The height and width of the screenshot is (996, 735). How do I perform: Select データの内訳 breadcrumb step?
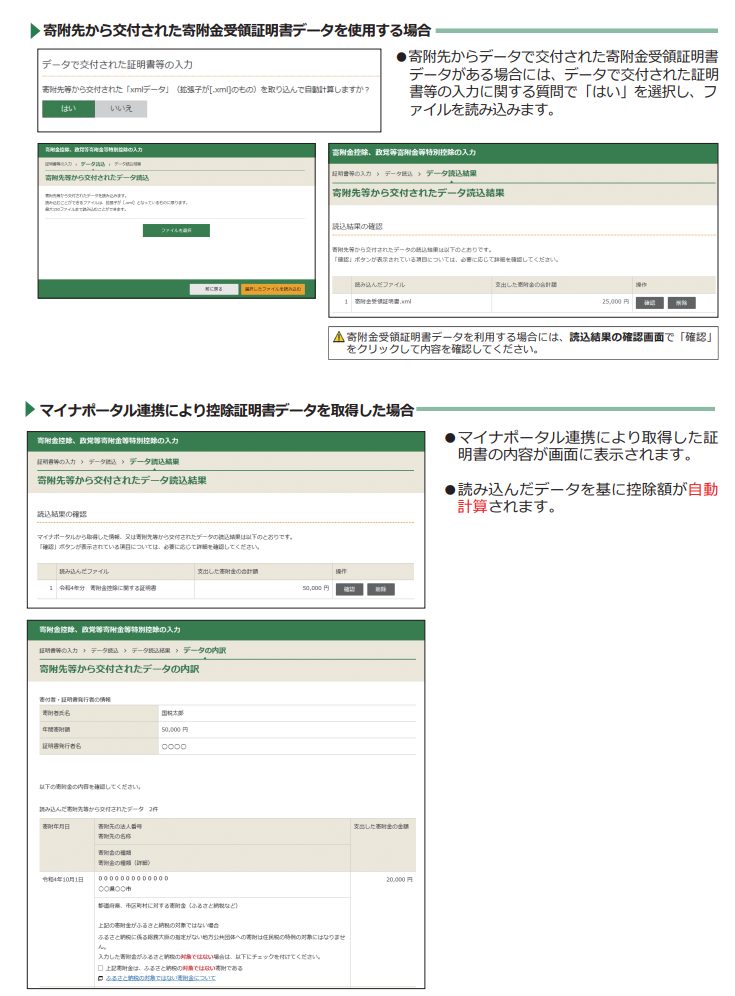coord(205,650)
